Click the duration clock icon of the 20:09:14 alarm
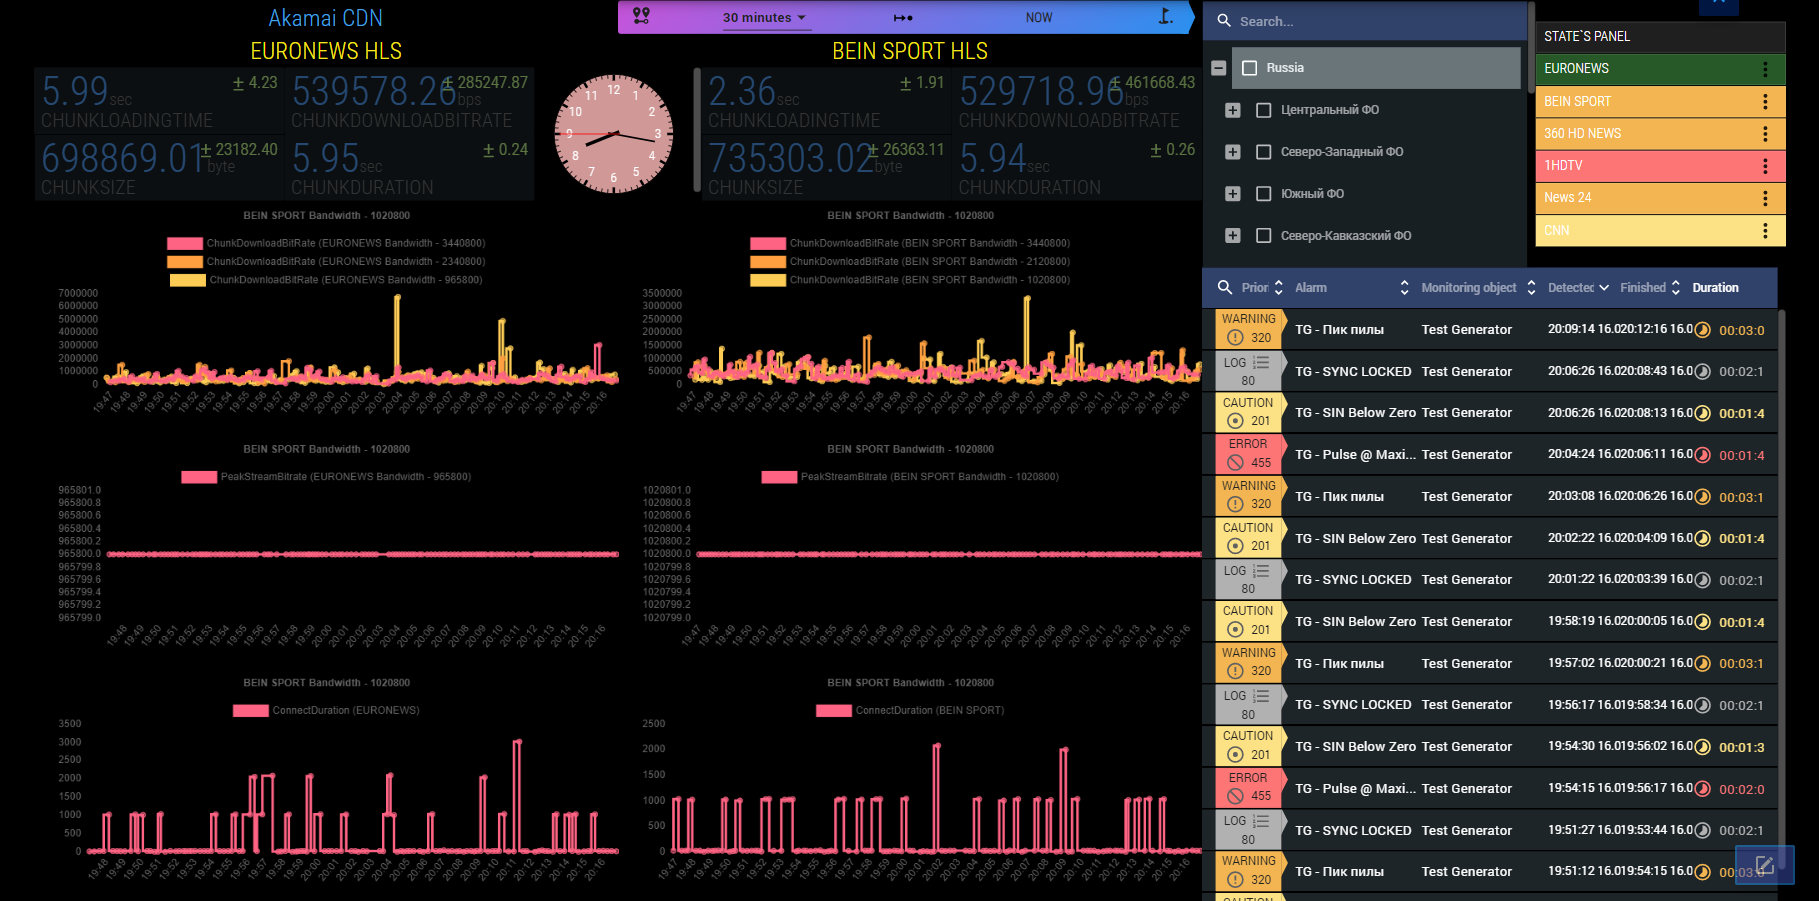 1702,330
